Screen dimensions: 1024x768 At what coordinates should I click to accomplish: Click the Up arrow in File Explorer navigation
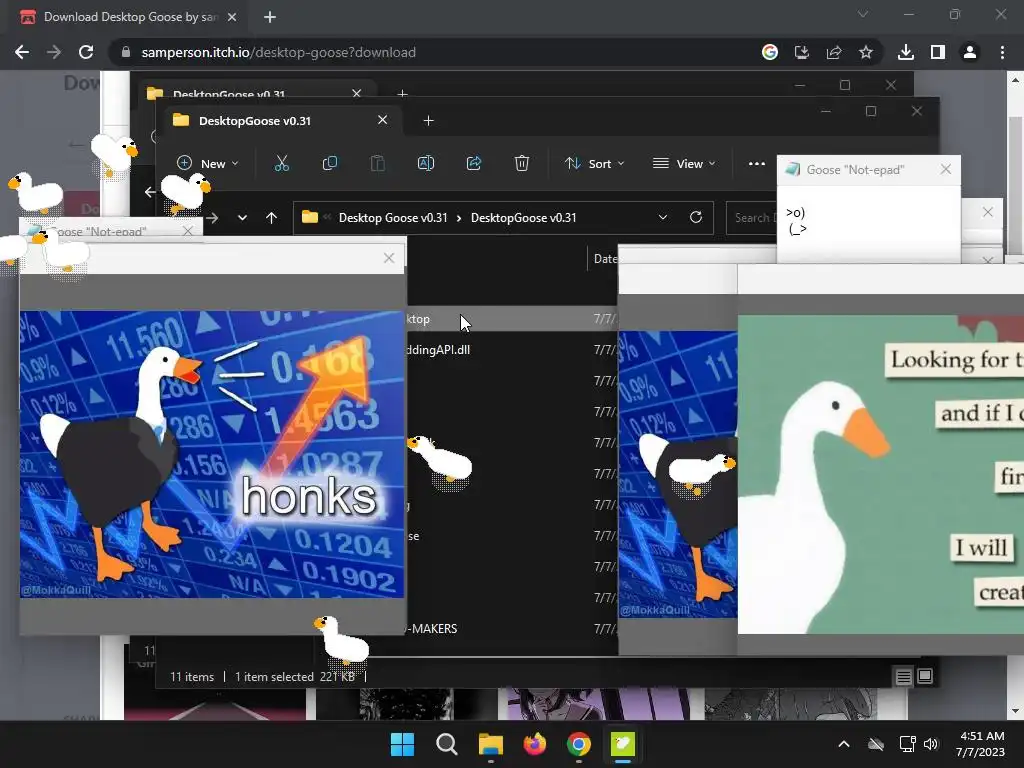272,217
